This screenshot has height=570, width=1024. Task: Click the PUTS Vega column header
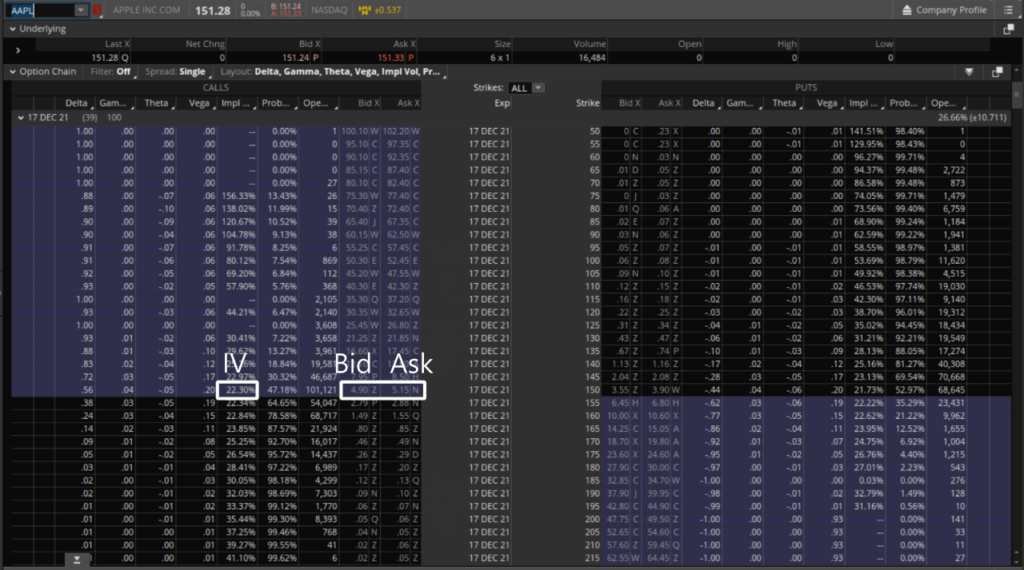[826, 103]
